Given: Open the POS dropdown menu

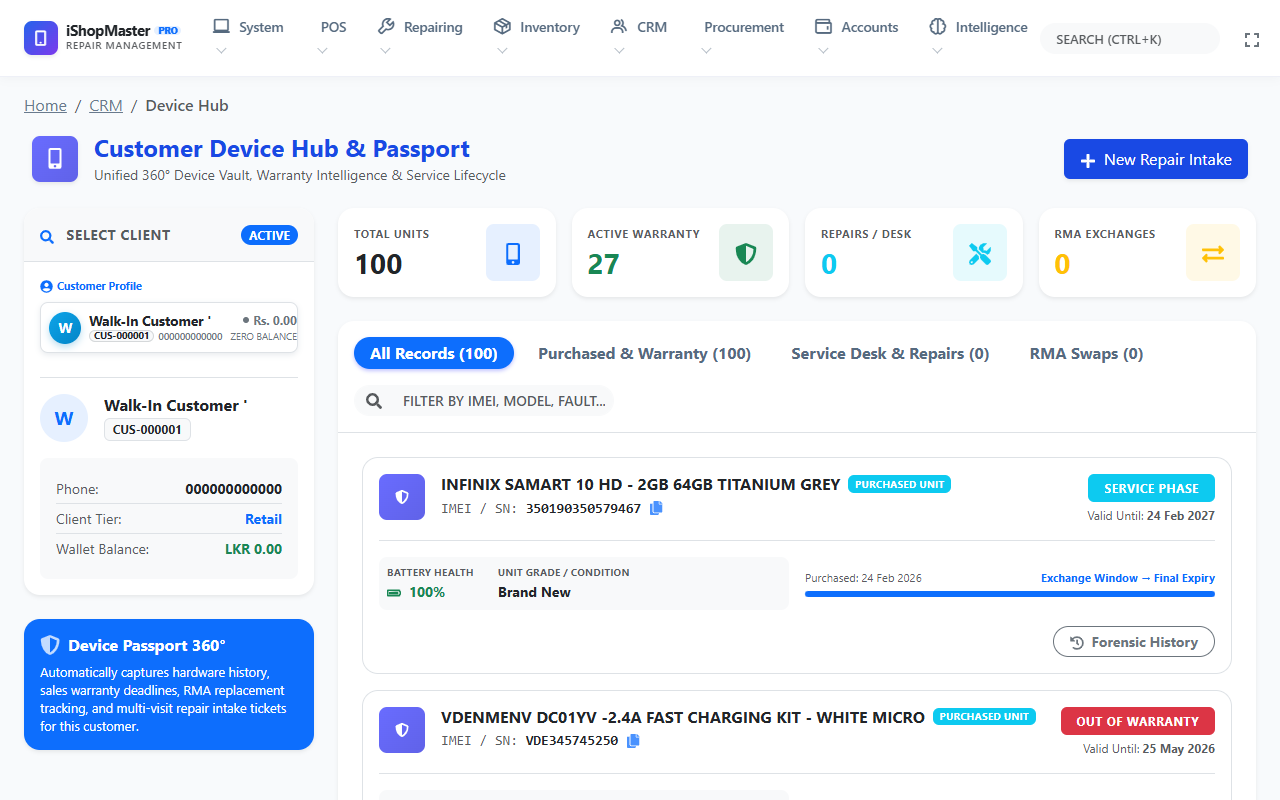Looking at the screenshot, I should point(333,37).
